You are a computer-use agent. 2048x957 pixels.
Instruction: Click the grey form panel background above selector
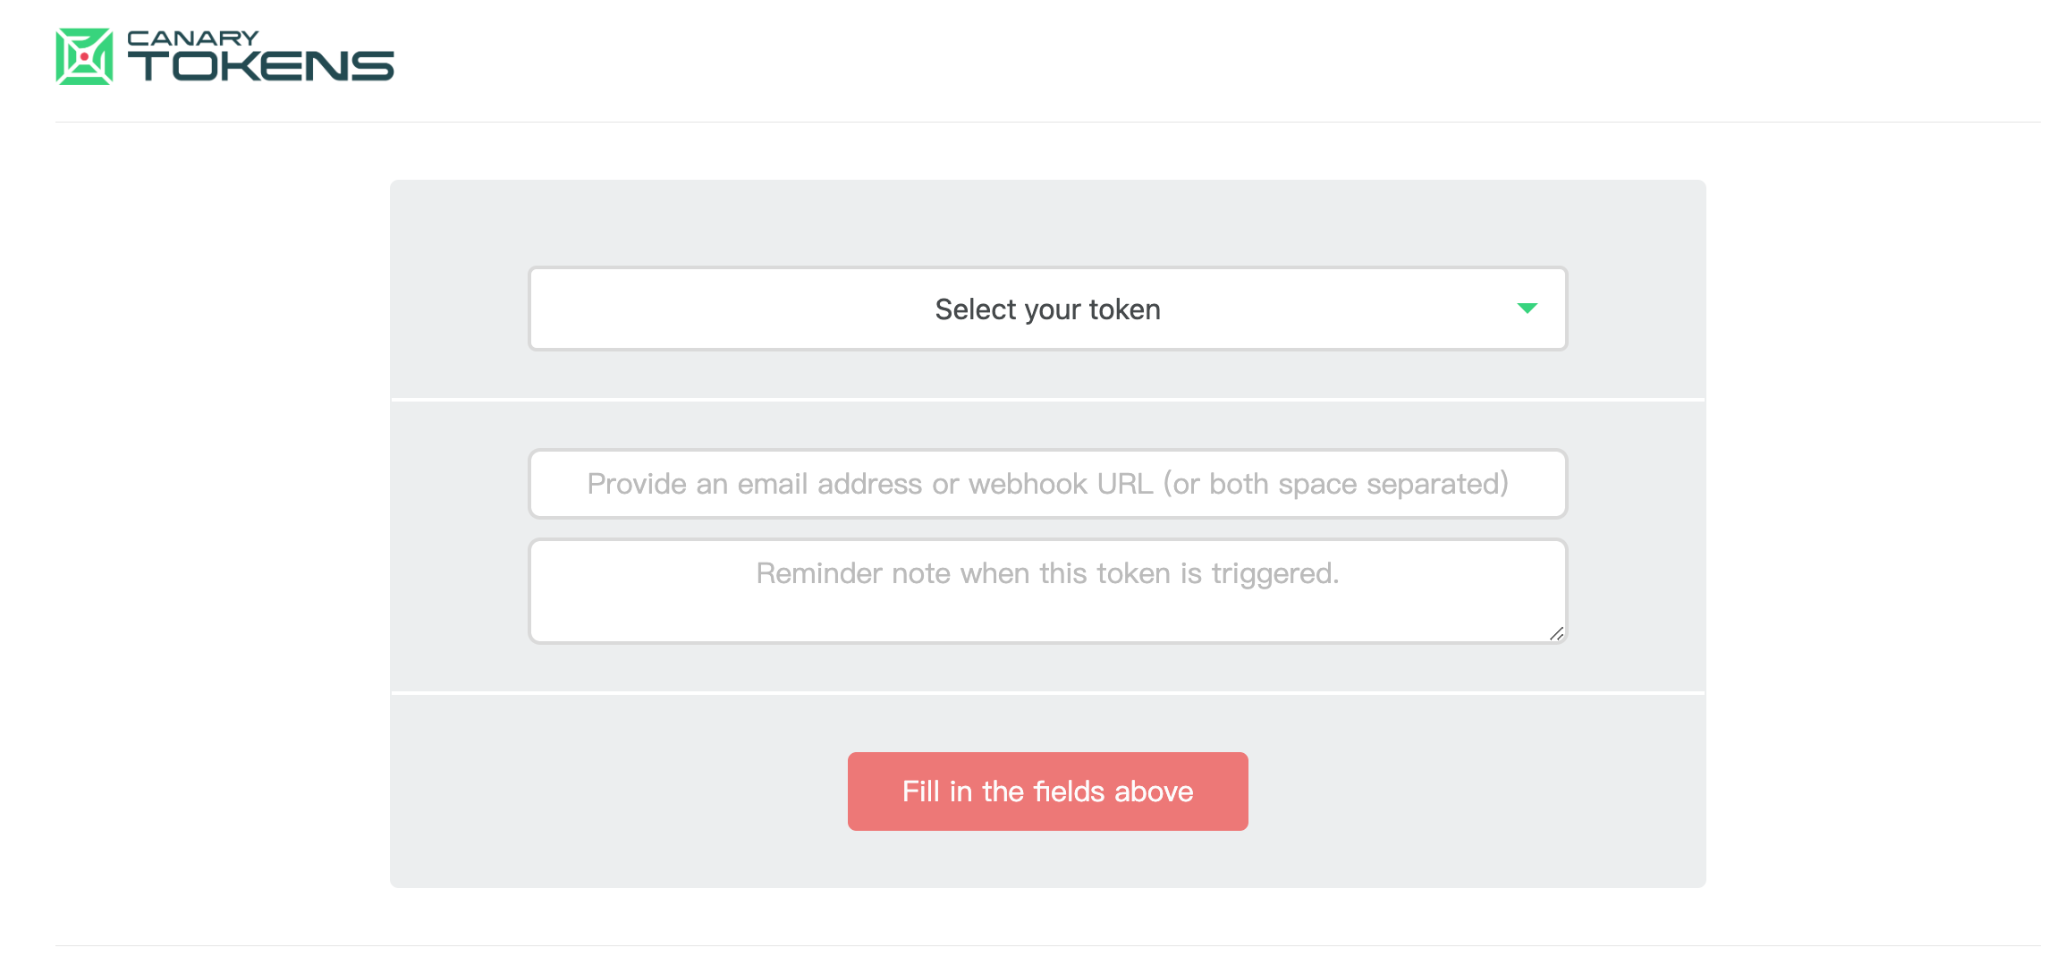(x=1047, y=222)
